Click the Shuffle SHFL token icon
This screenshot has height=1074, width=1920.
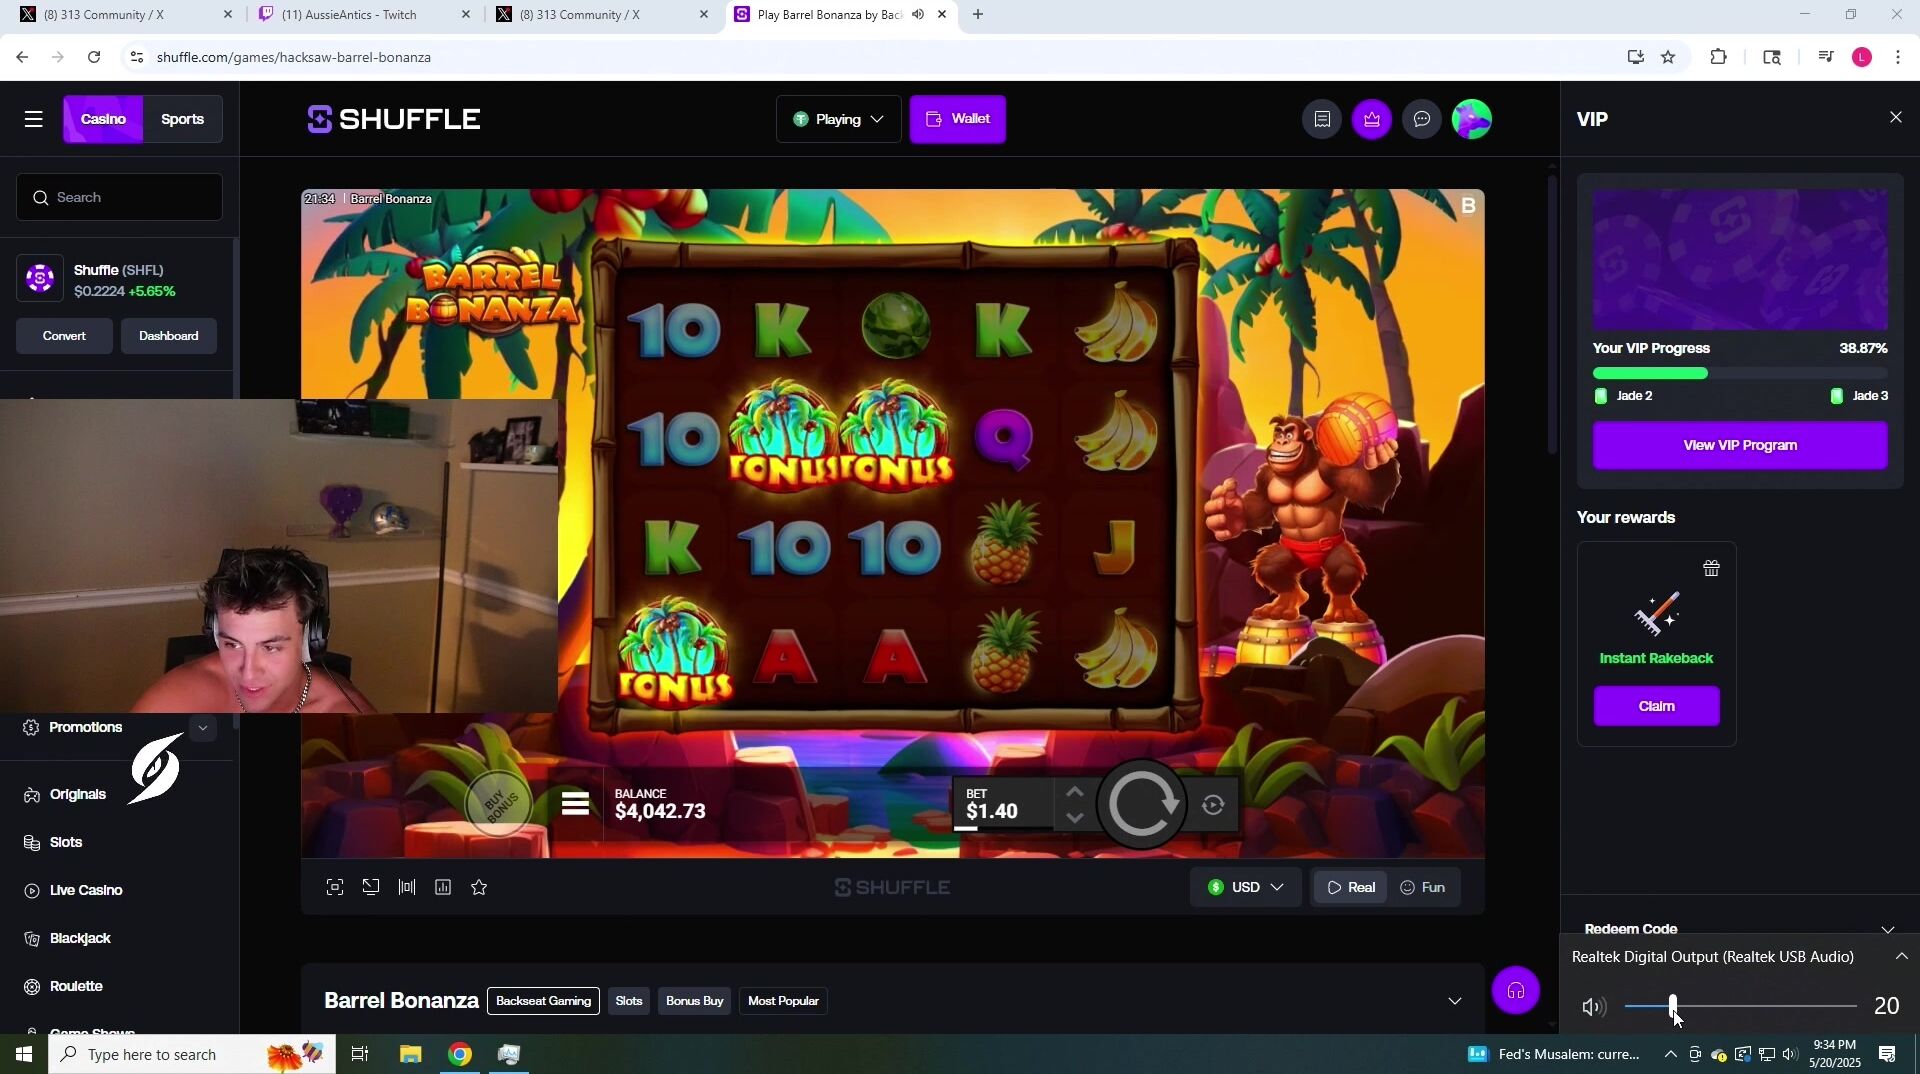[x=40, y=279]
